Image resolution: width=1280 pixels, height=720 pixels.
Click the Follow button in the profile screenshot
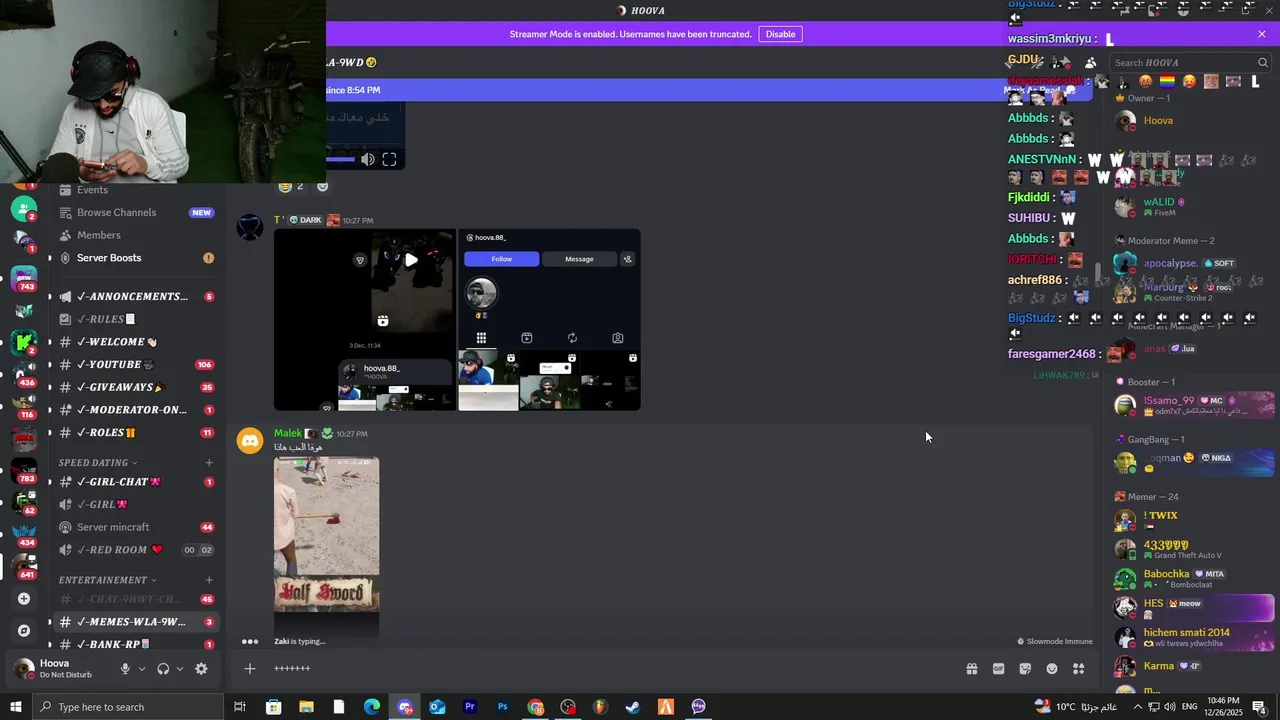(x=502, y=259)
